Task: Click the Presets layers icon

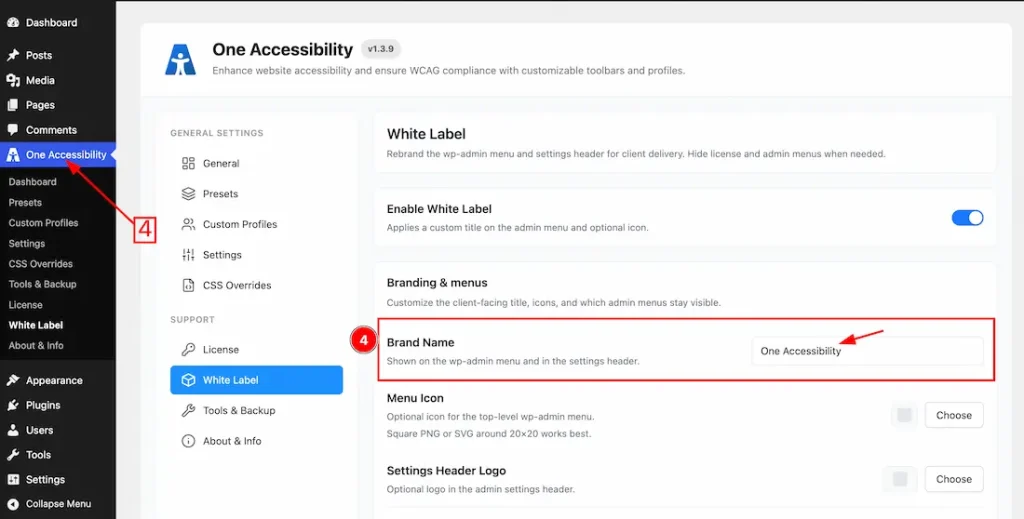Action: pos(188,194)
